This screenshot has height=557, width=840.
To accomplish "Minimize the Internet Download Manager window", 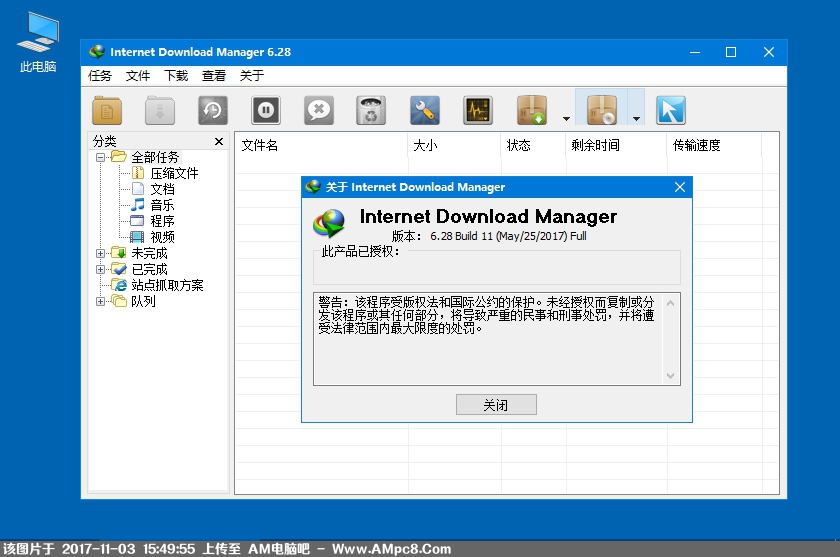I will click(x=695, y=52).
